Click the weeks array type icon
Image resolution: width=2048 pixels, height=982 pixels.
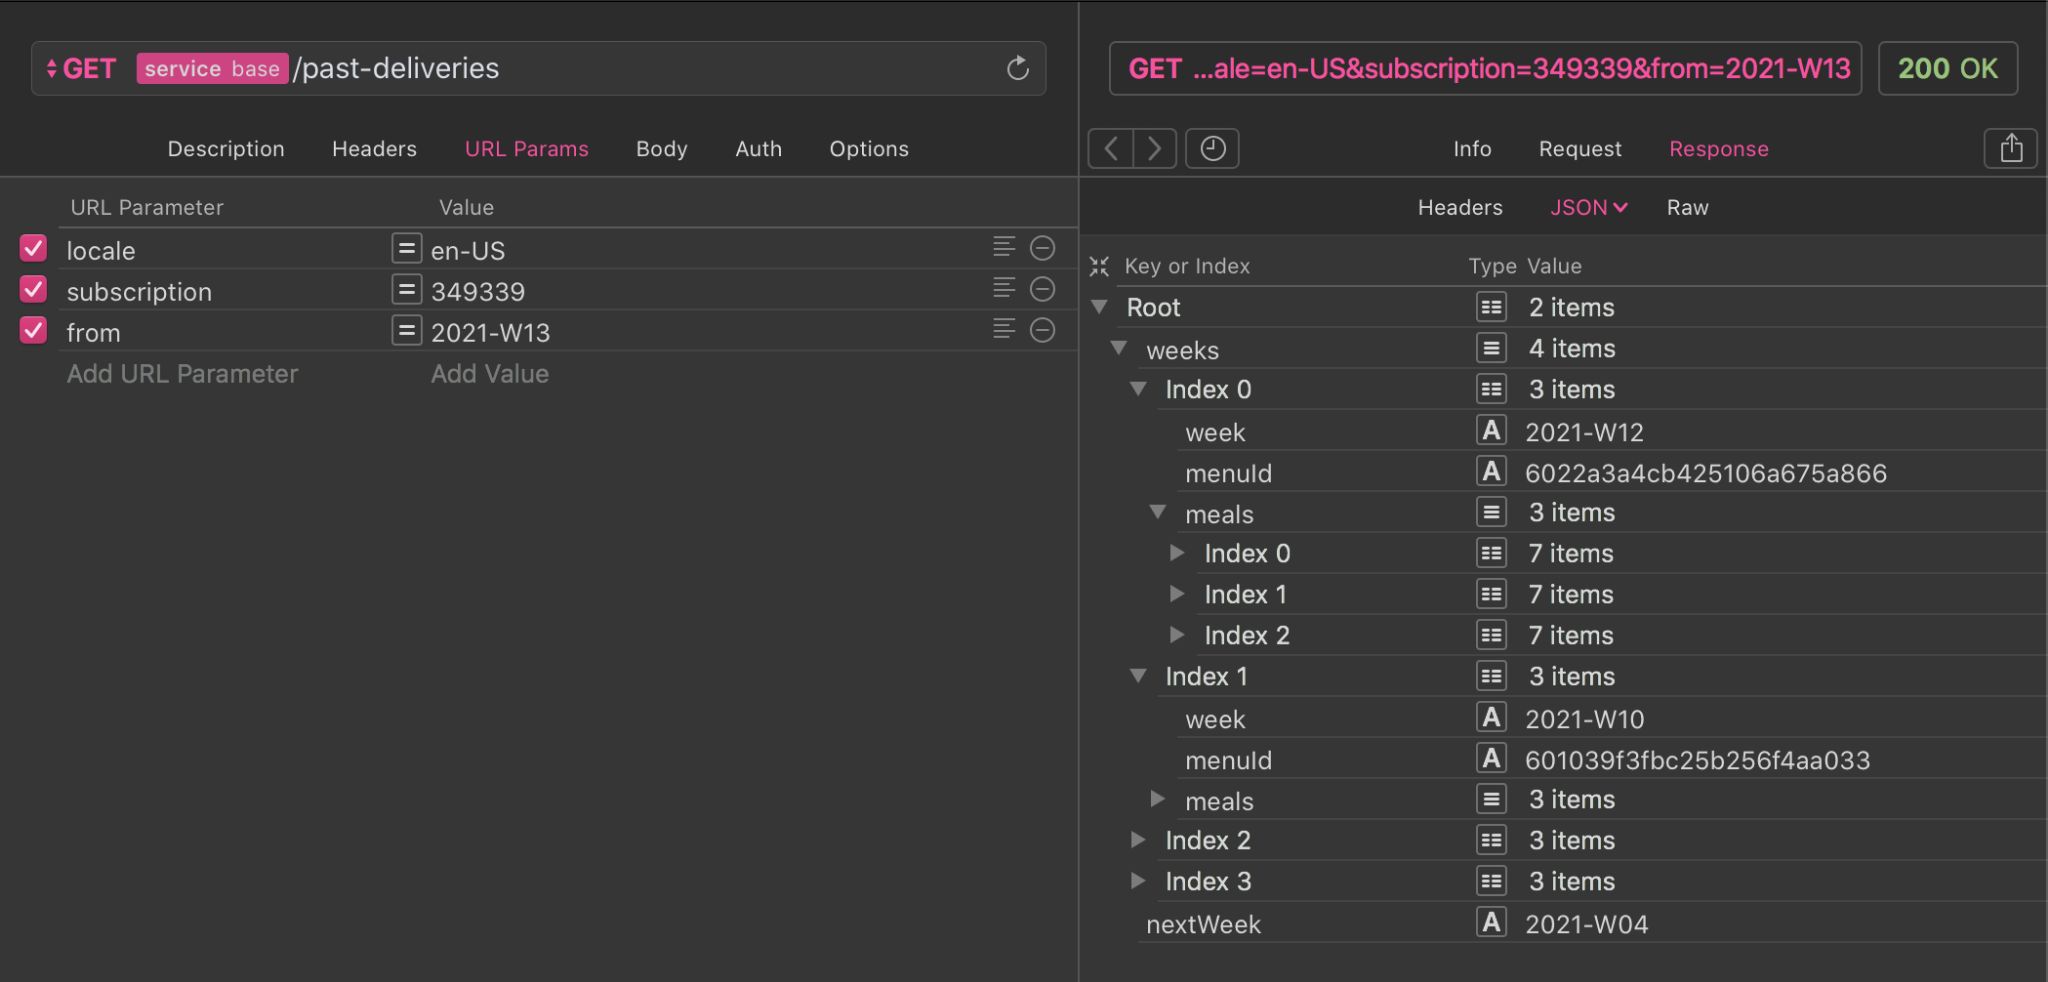pos(1491,348)
